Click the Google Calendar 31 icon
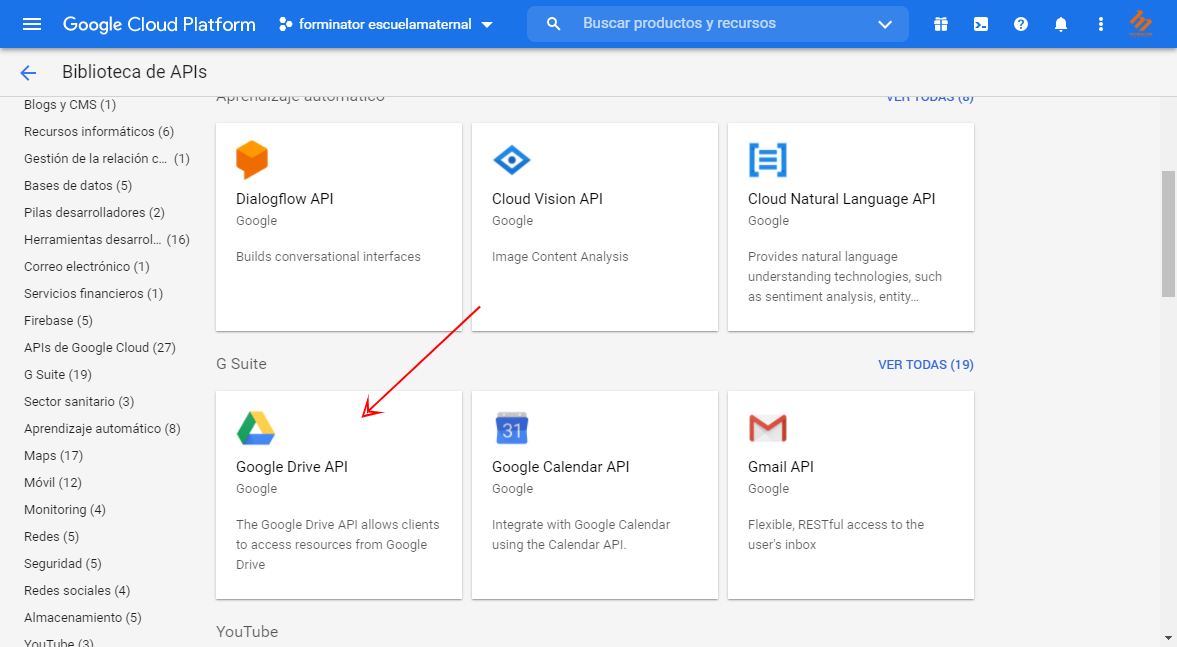1177x647 pixels. (x=512, y=428)
